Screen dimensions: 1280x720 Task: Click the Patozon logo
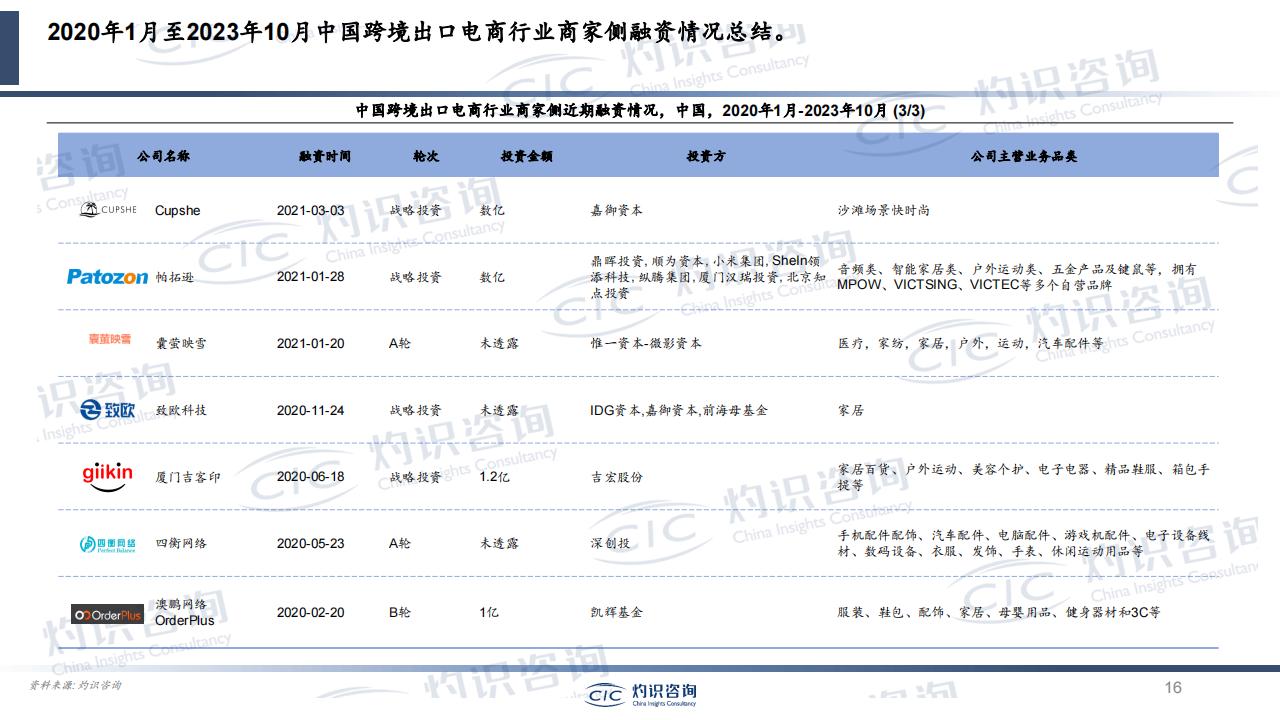pos(107,277)
